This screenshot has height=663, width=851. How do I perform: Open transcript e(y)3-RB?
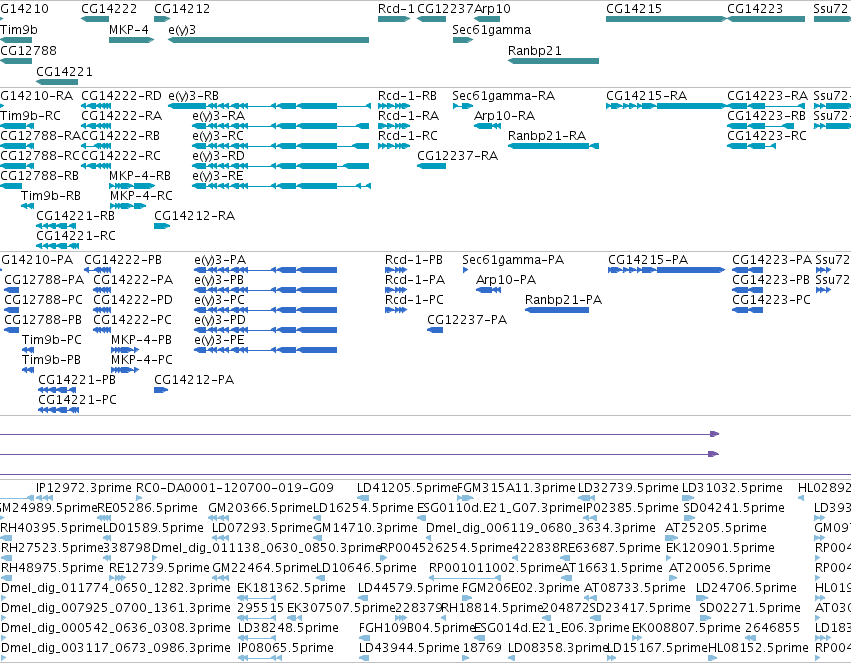click(194, 96)
